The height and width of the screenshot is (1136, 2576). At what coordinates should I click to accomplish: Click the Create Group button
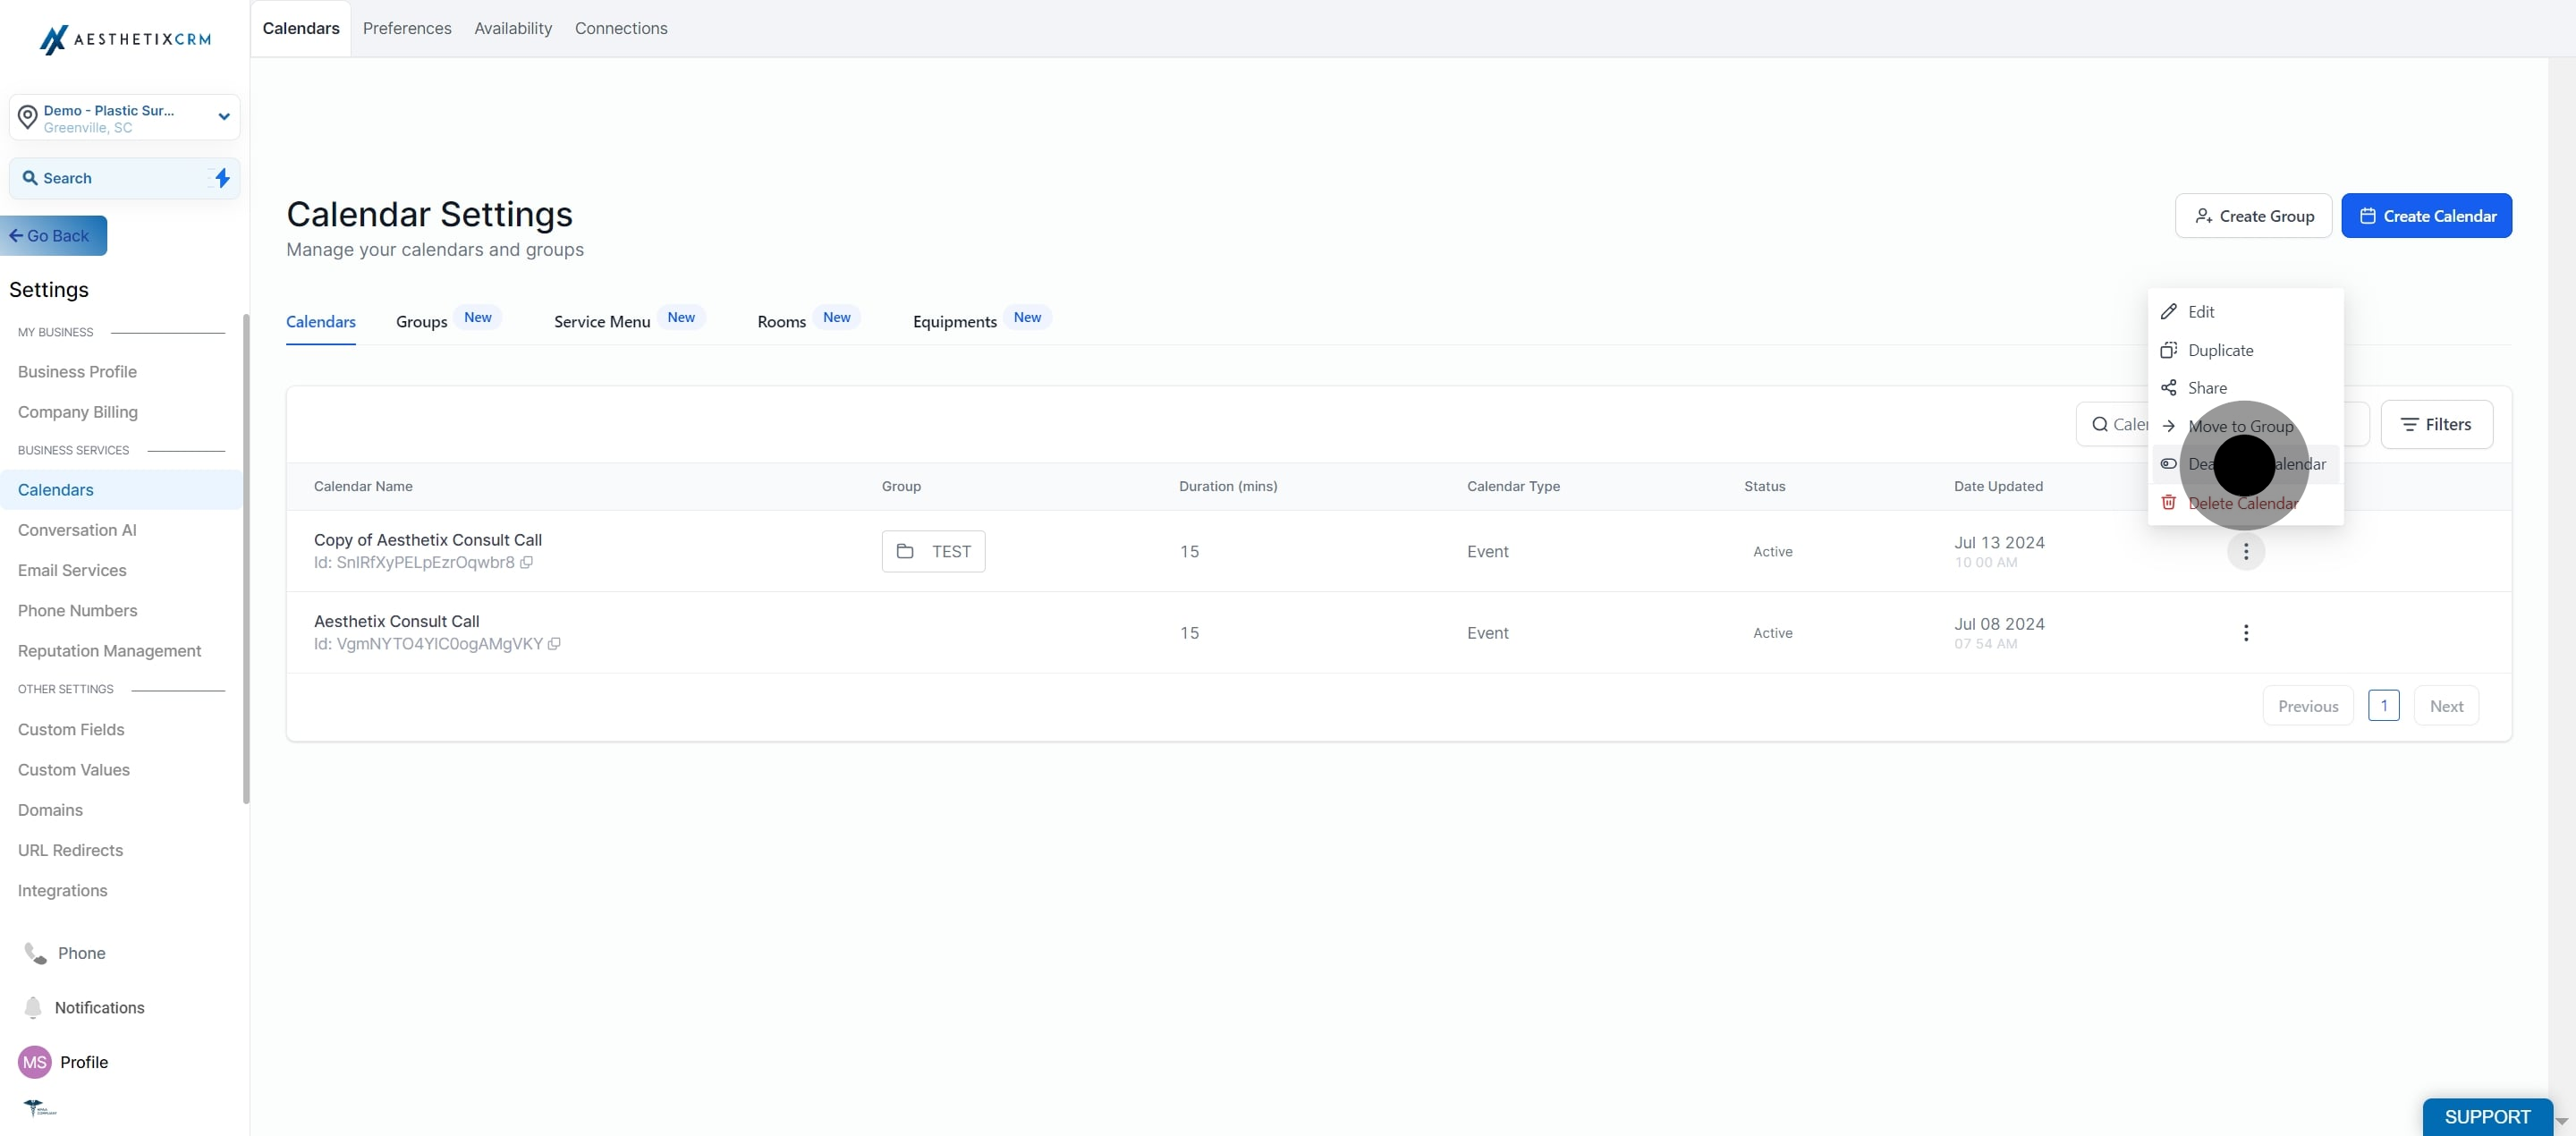pyautogui.click(x=2253, y=216)
